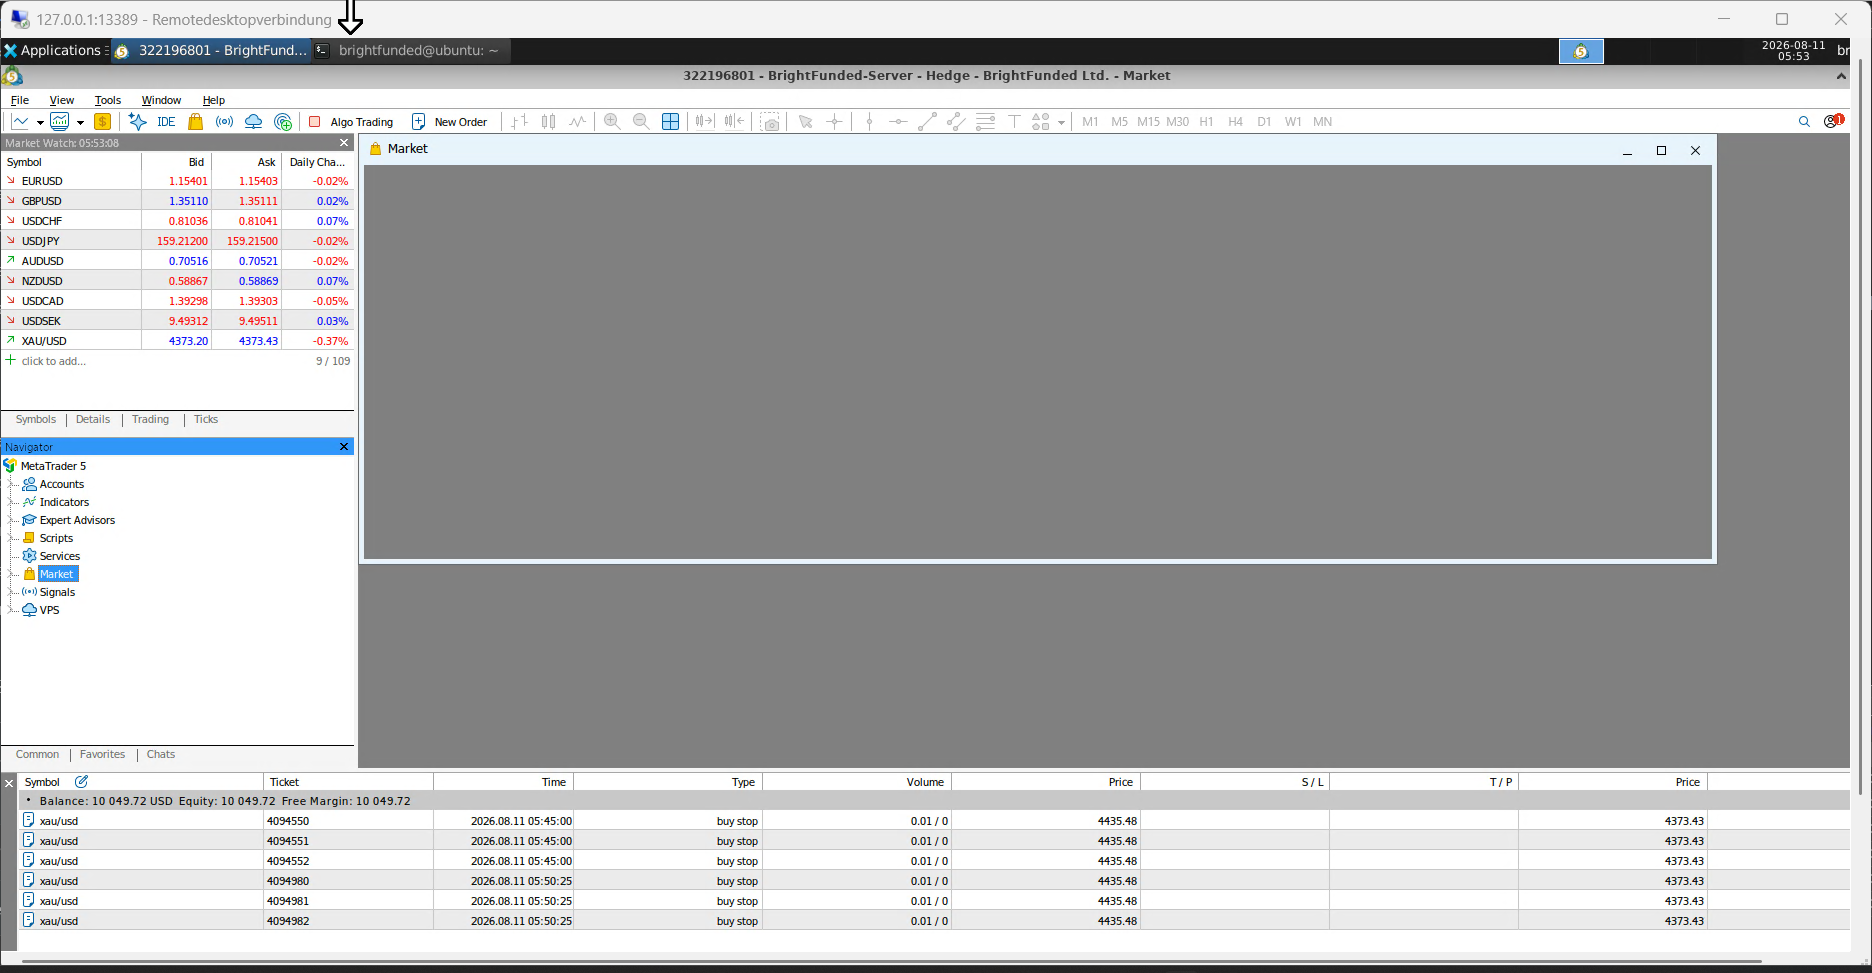Open the Market shopping bag toolbar icon
This screenshot has width=1872, height=973.
point(195,122)
